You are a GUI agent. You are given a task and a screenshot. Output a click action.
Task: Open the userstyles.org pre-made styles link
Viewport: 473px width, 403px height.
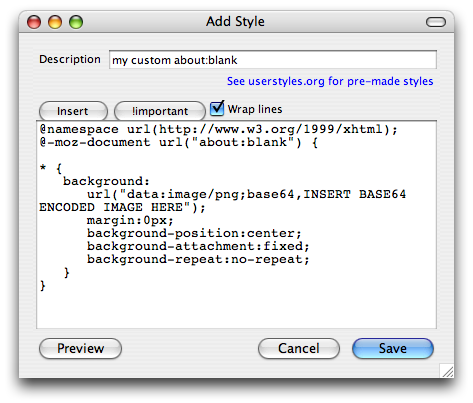pos(330,81)
